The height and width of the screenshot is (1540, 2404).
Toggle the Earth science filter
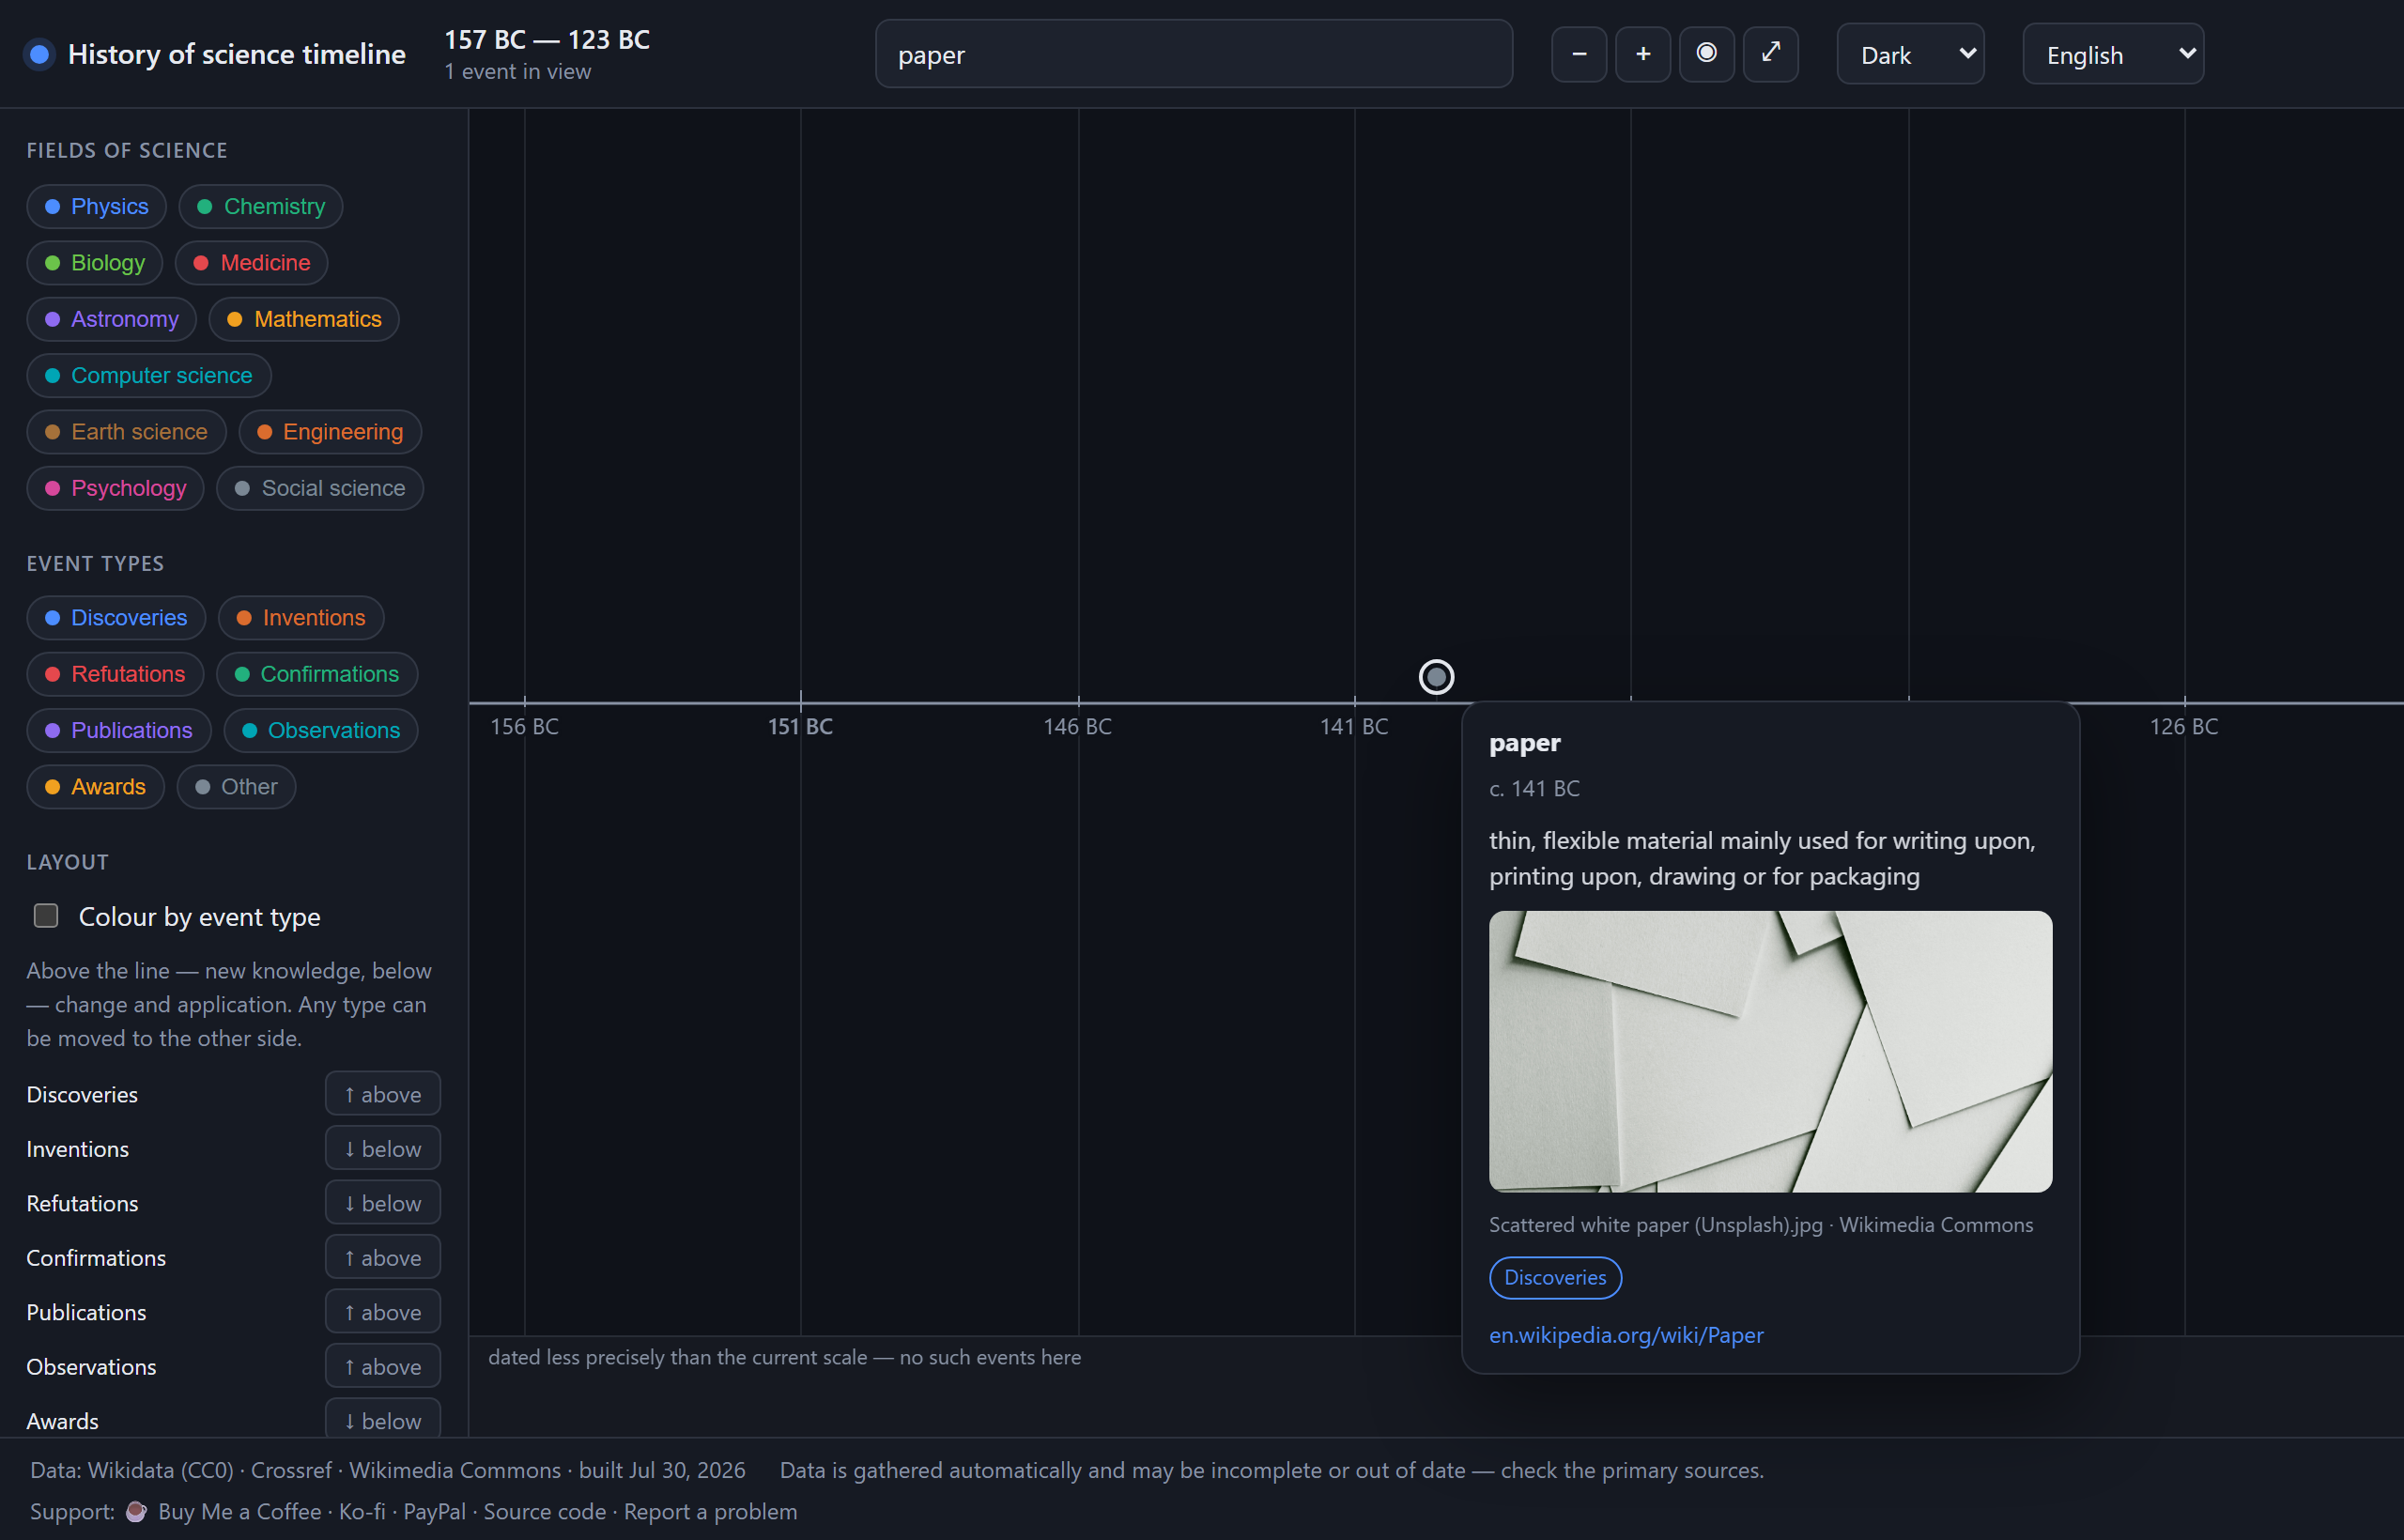(126, 432)
